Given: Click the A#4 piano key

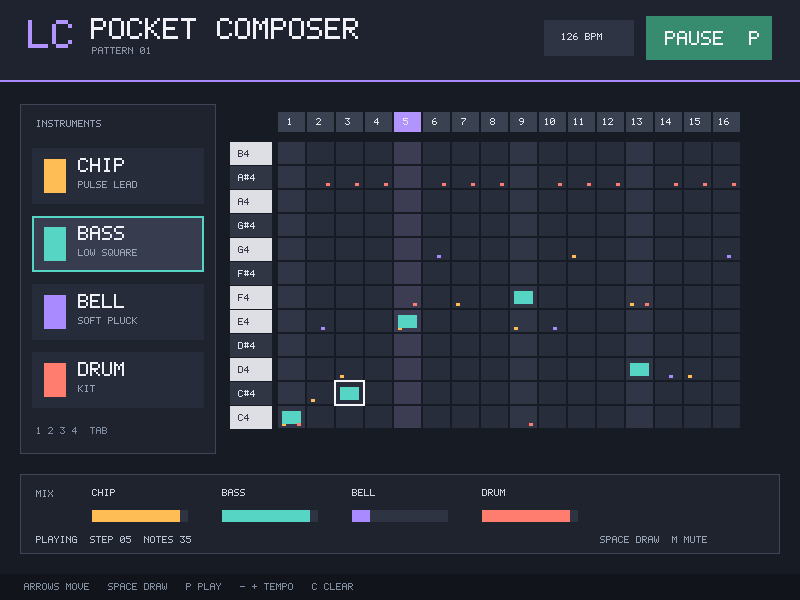Looking at the screenshot, I should coord(251,178).
